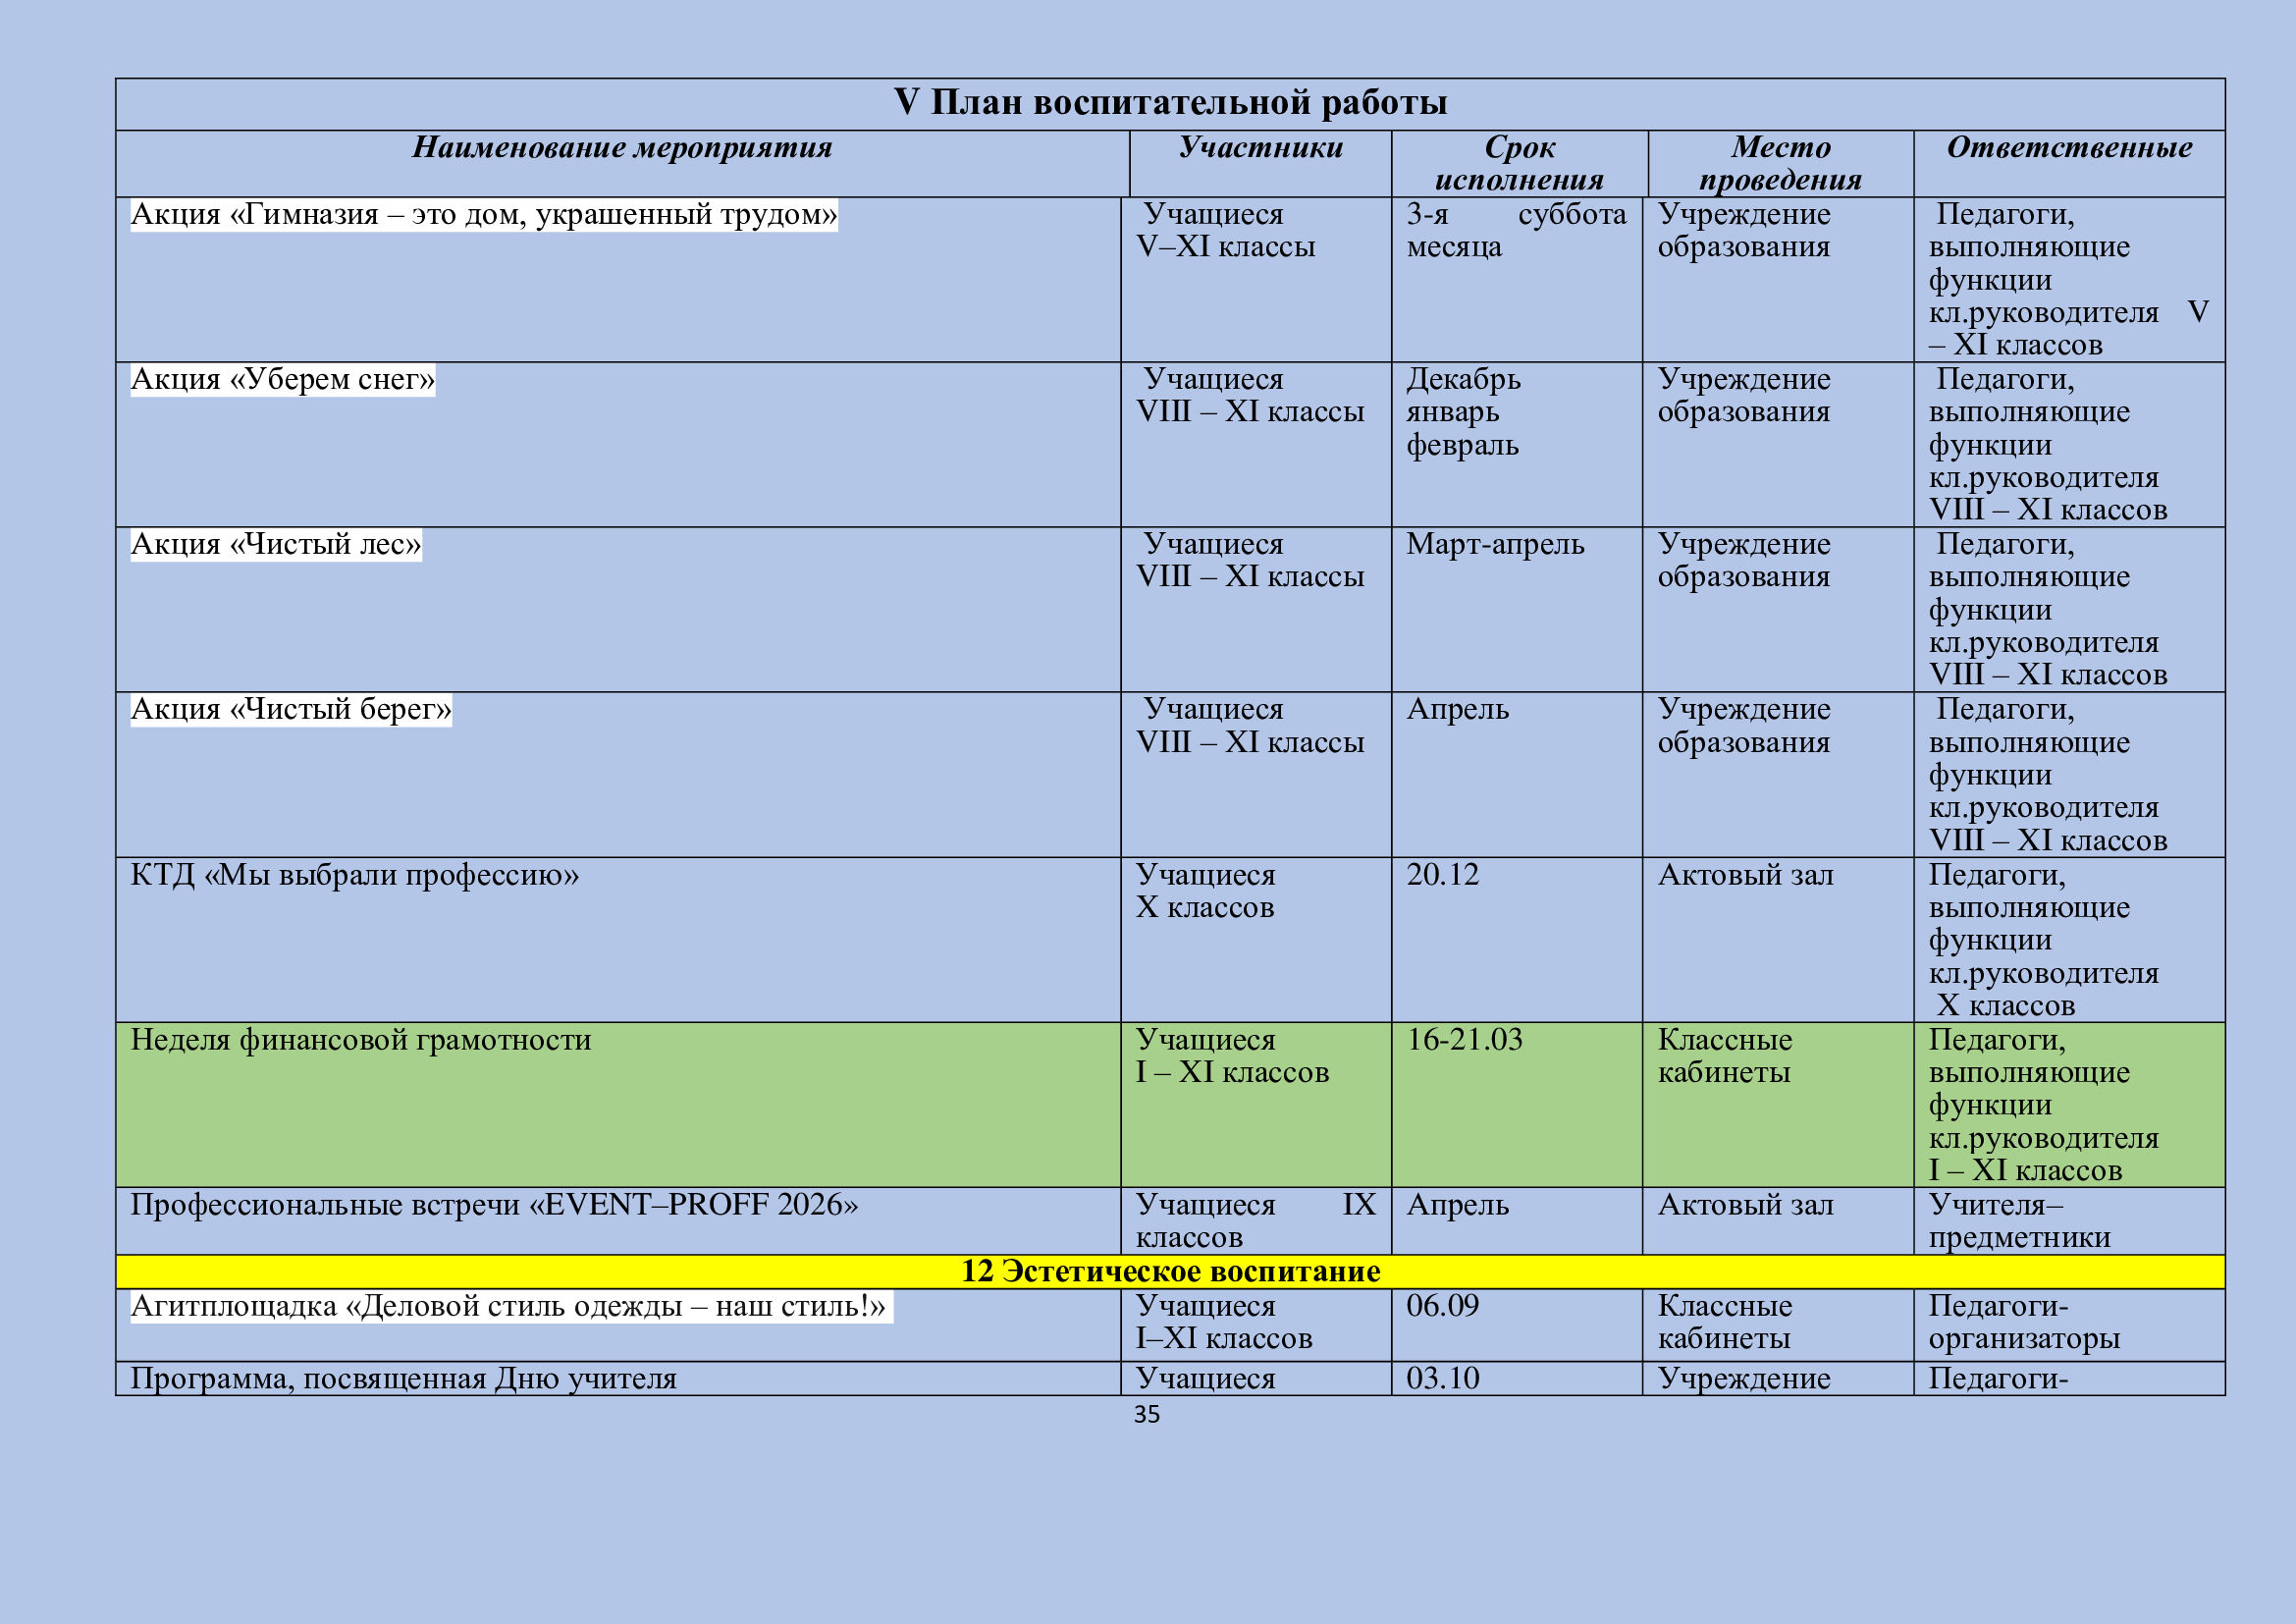The height and width of the screenshot is (1624, 2296).
Task: Click 'КТД «Мы выбрали профессию»' text
Action: pyautogui.click(x=354, y=876)
